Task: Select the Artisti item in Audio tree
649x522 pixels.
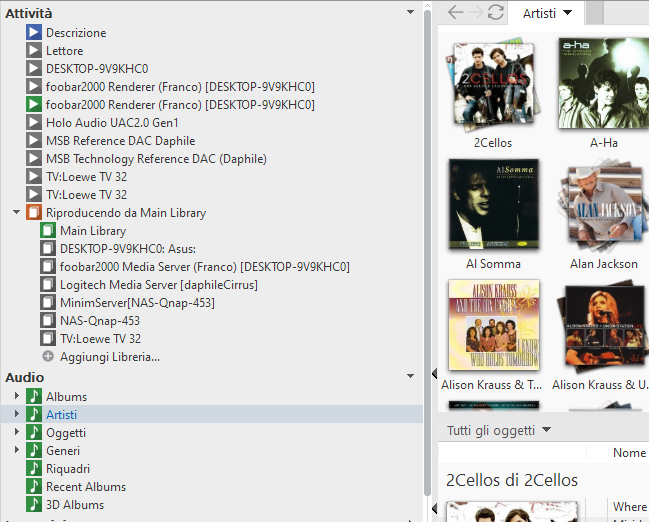Action: 212,414
